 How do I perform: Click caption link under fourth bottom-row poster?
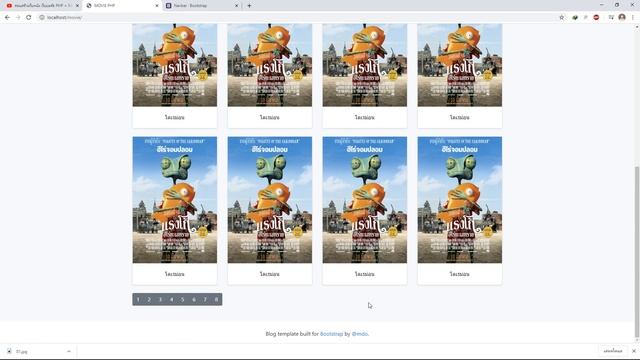coord(460,274)
